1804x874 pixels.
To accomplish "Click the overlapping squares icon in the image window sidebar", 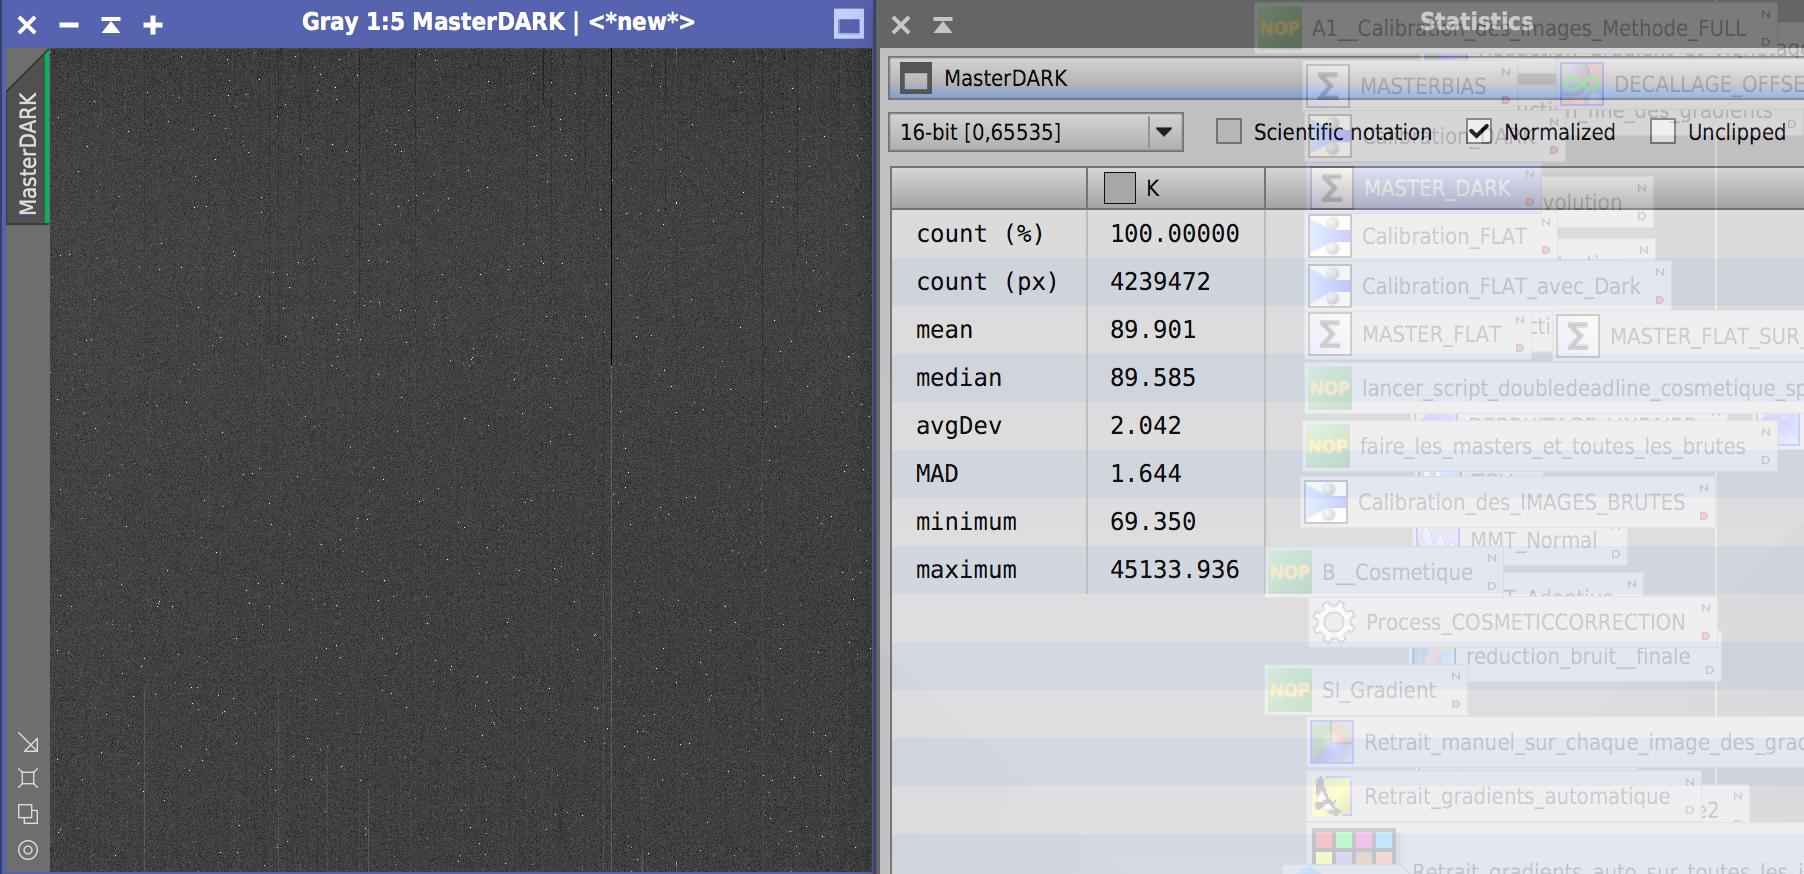I will 28,814.
